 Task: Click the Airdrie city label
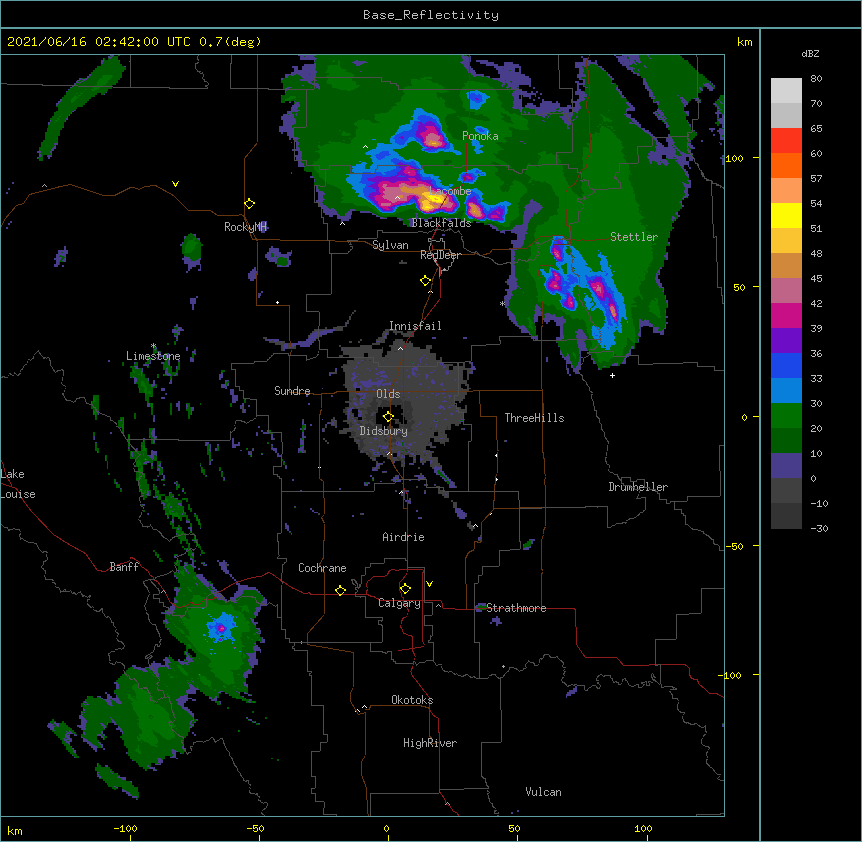point(403,537)
